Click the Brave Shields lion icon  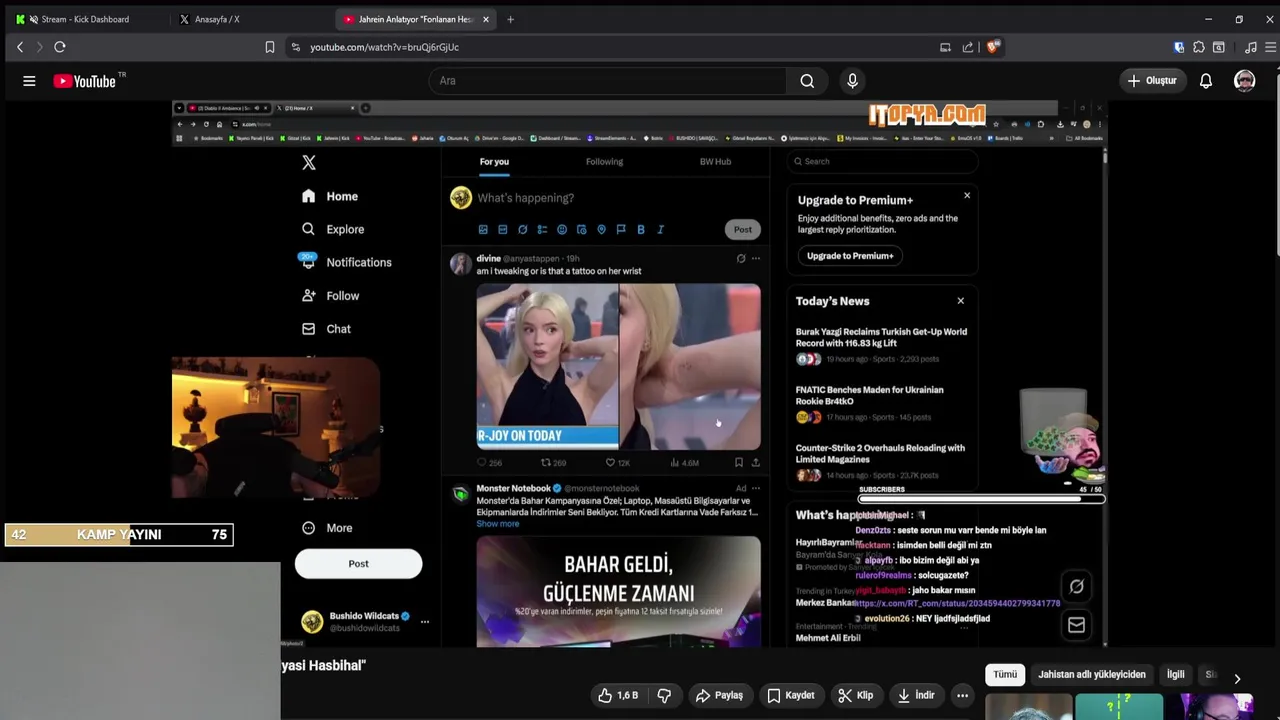993,47
